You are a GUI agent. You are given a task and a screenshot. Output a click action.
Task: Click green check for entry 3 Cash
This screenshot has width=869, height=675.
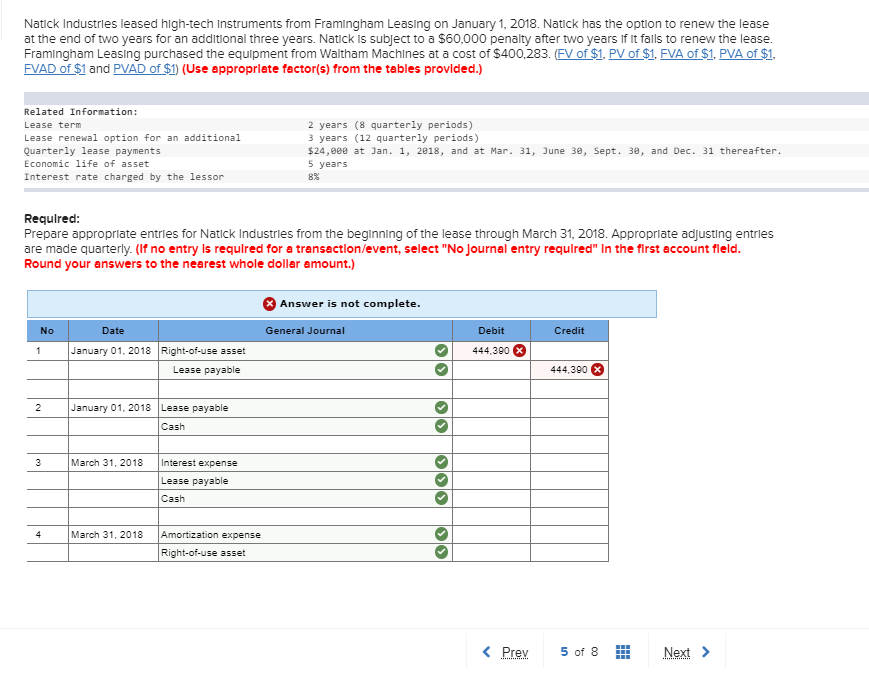tap(441, 498)
